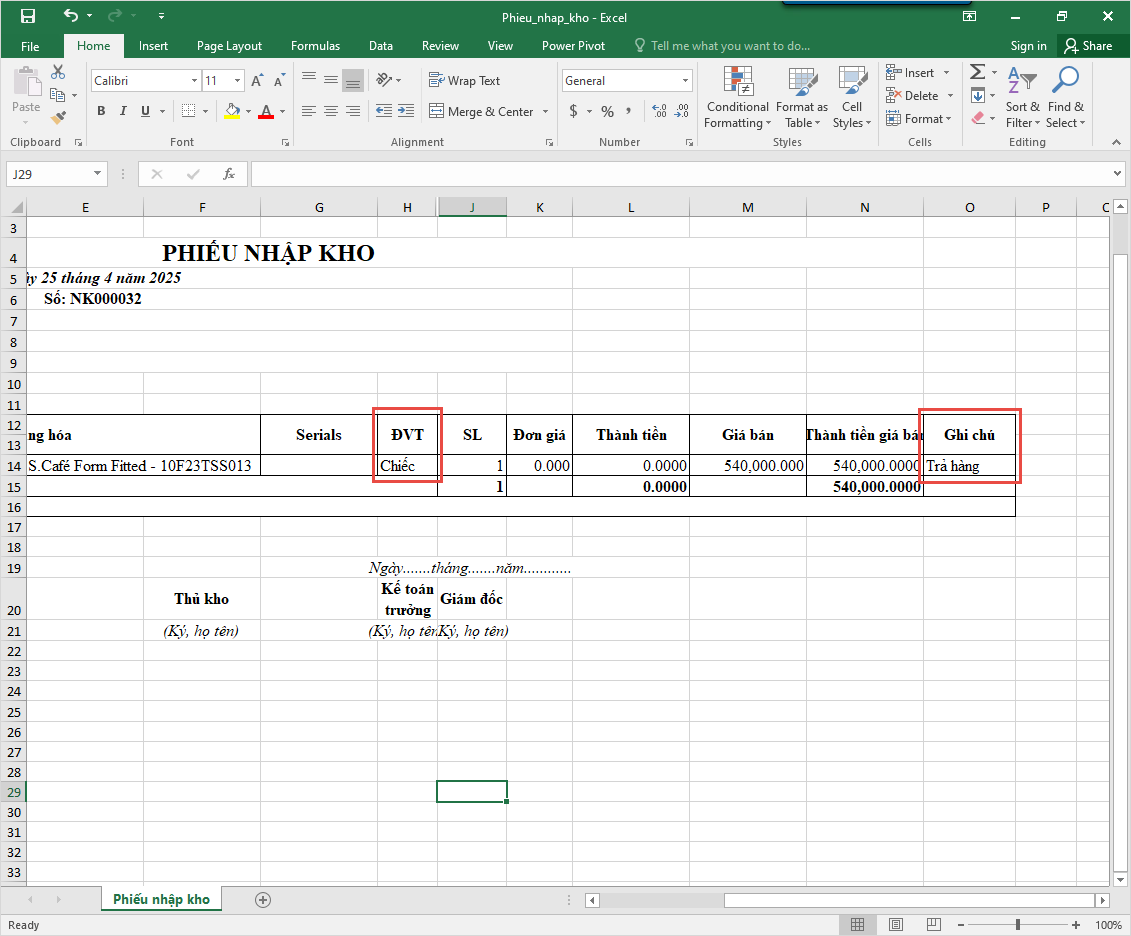Click the Fill down arrow icon
Screen dimensions: 1131x936
pos(978,95)
